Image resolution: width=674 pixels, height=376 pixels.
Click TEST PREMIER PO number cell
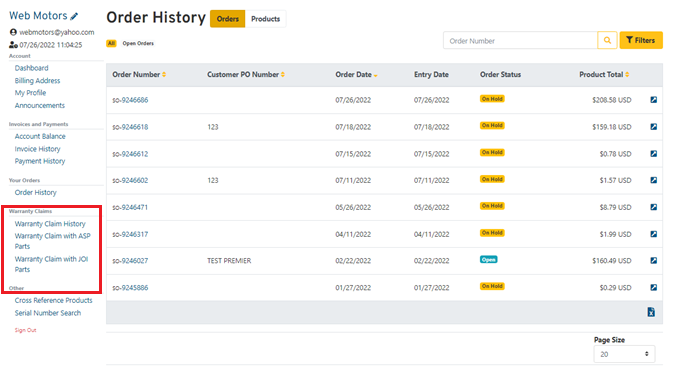pos(229,261)
